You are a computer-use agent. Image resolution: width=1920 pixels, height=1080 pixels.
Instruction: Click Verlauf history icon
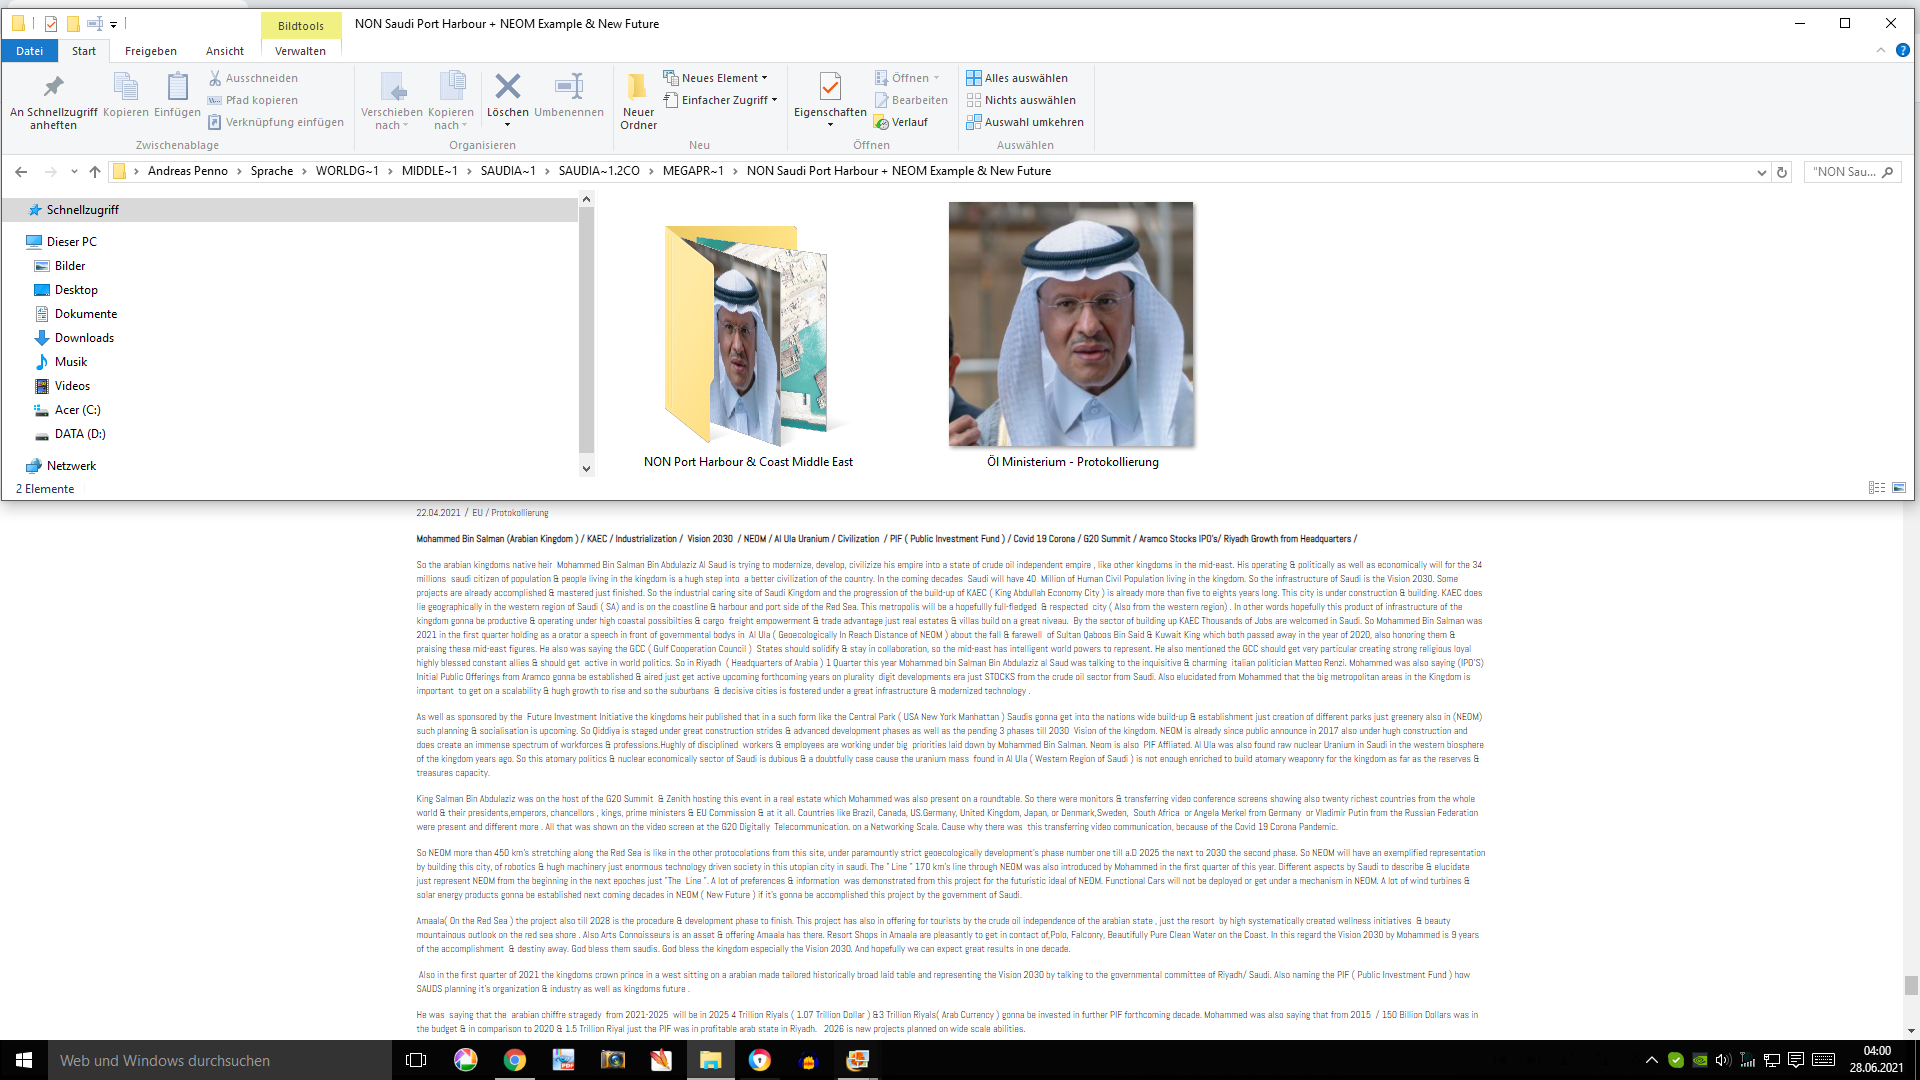pos(881,122)
